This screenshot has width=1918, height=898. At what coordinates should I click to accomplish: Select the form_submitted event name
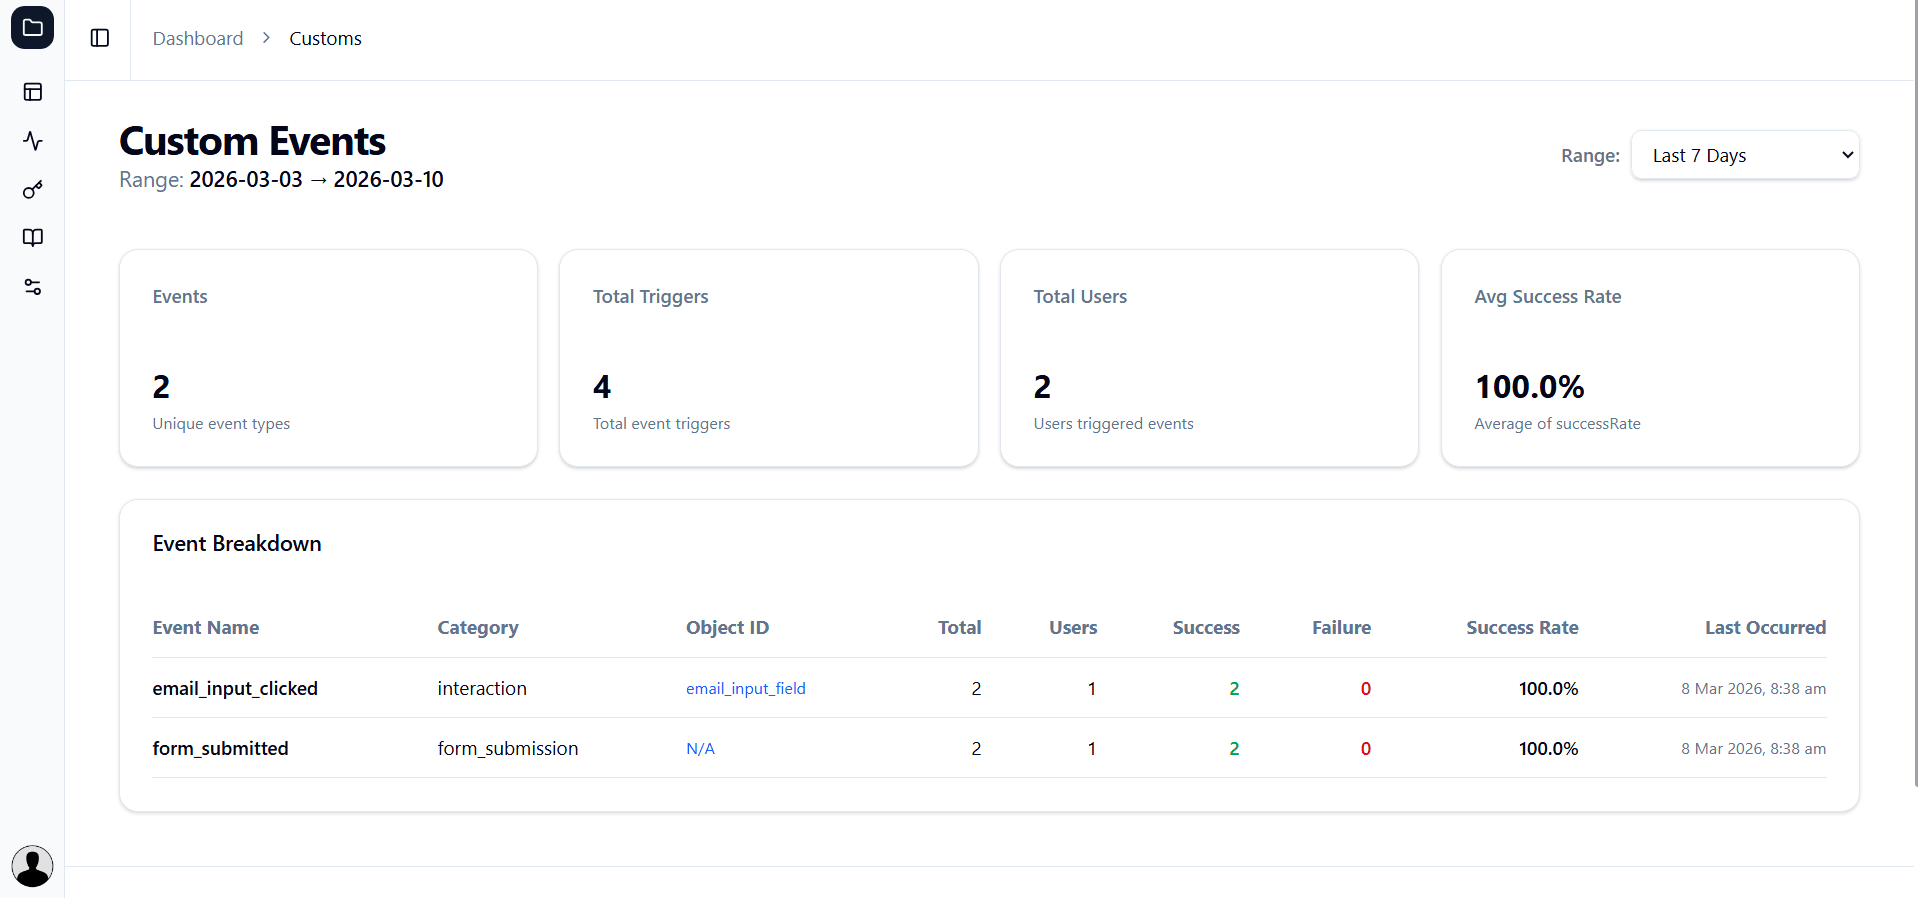click(220, 748)
